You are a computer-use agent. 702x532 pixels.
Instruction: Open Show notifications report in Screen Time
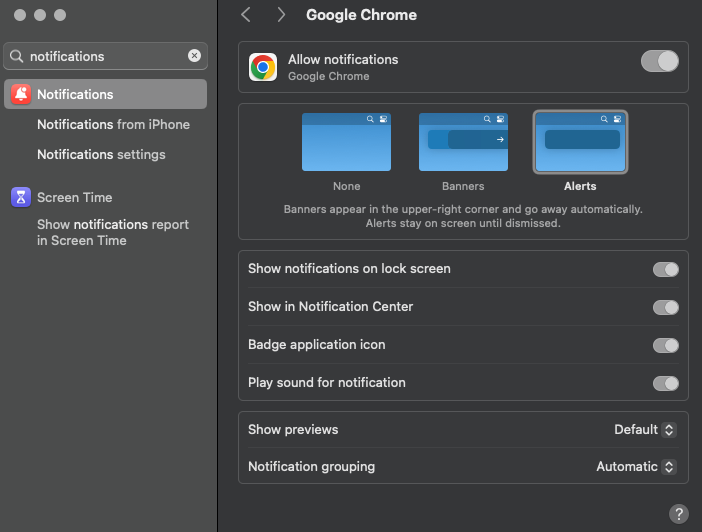pyautogui.click(x=113, y=232)
